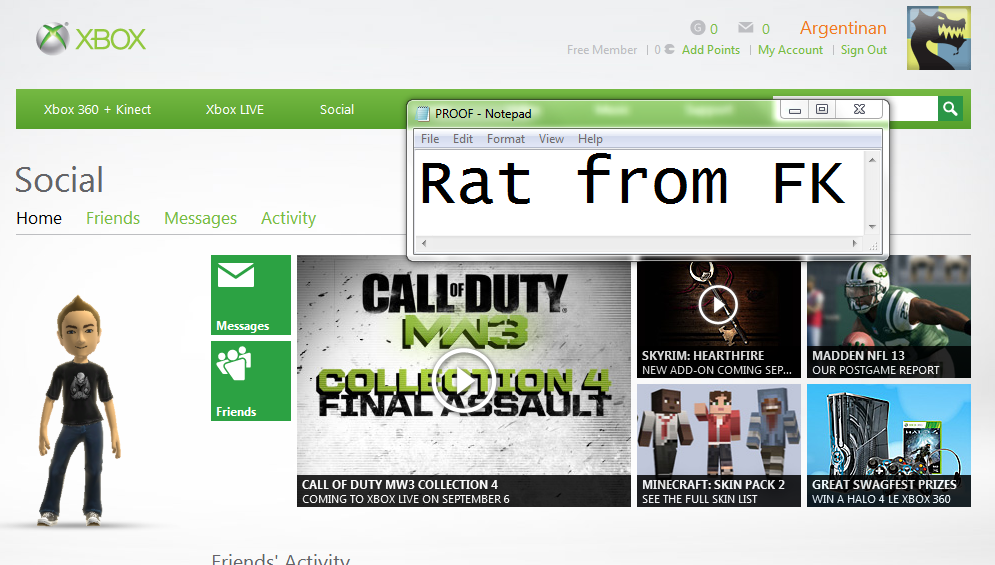Click the Notepad icon in PROOF title bar

click(423, 114)
